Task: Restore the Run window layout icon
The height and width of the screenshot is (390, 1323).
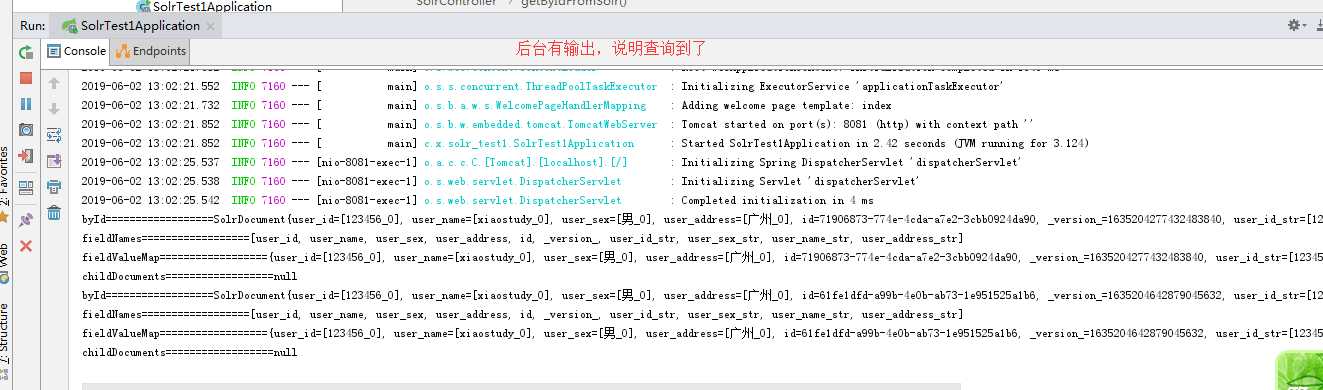Action: 26,187
